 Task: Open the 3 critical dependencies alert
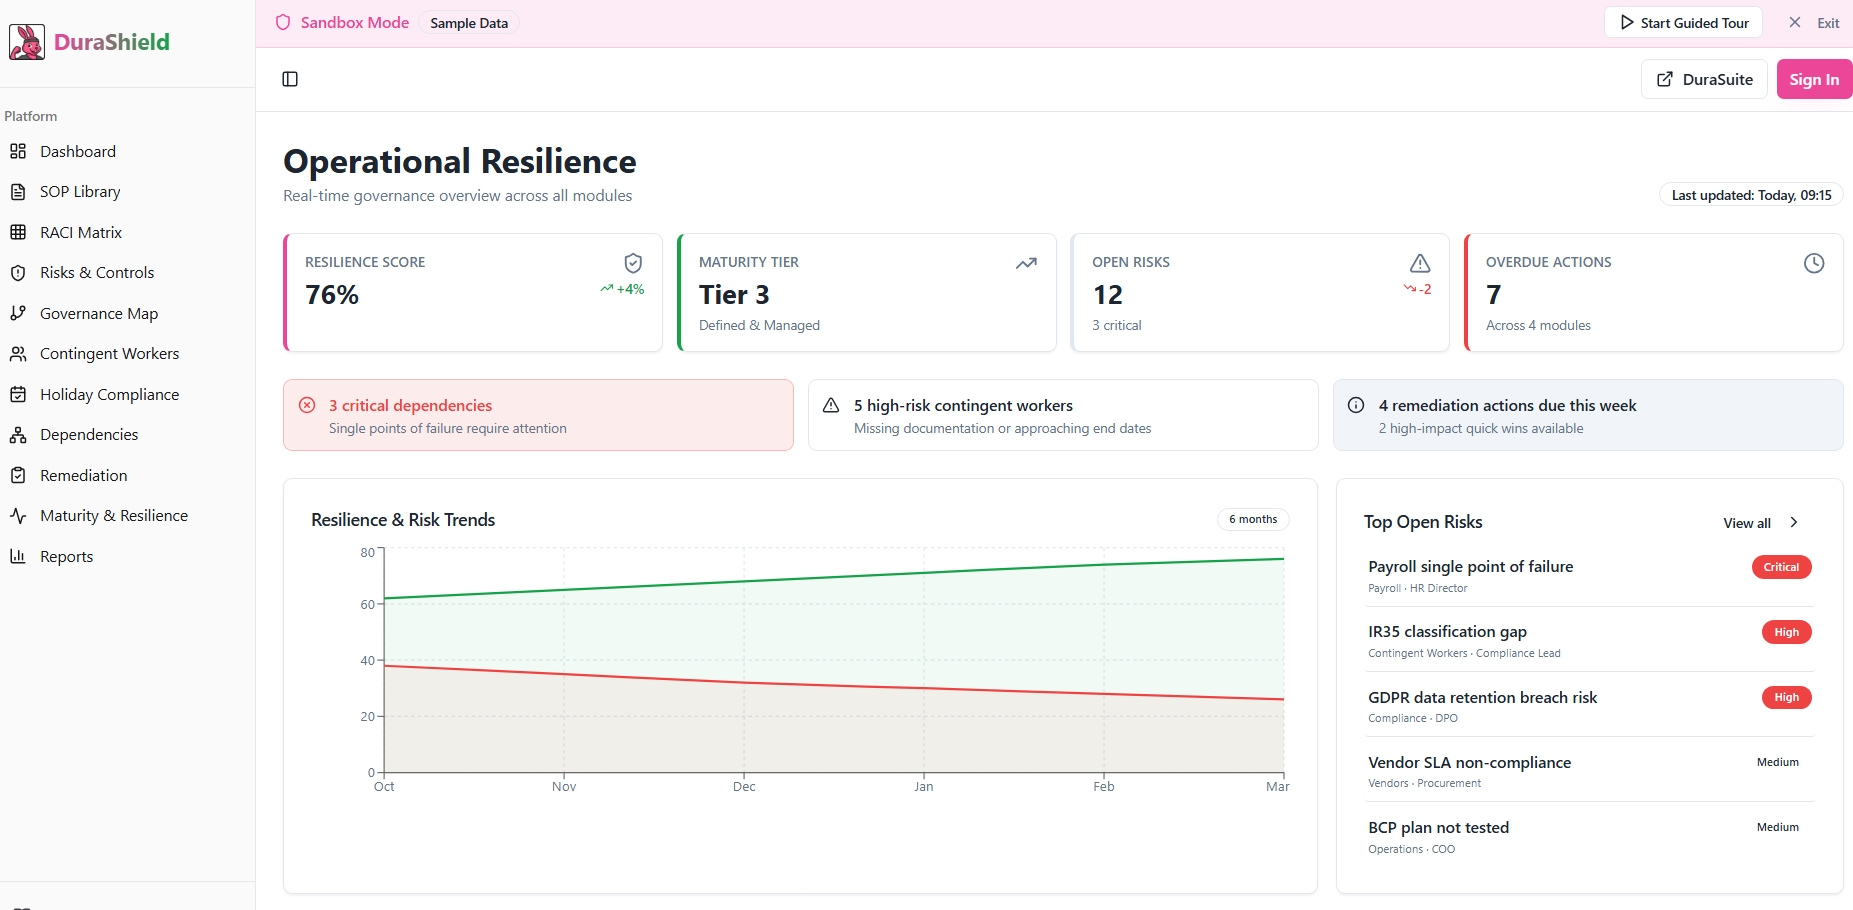538,415
